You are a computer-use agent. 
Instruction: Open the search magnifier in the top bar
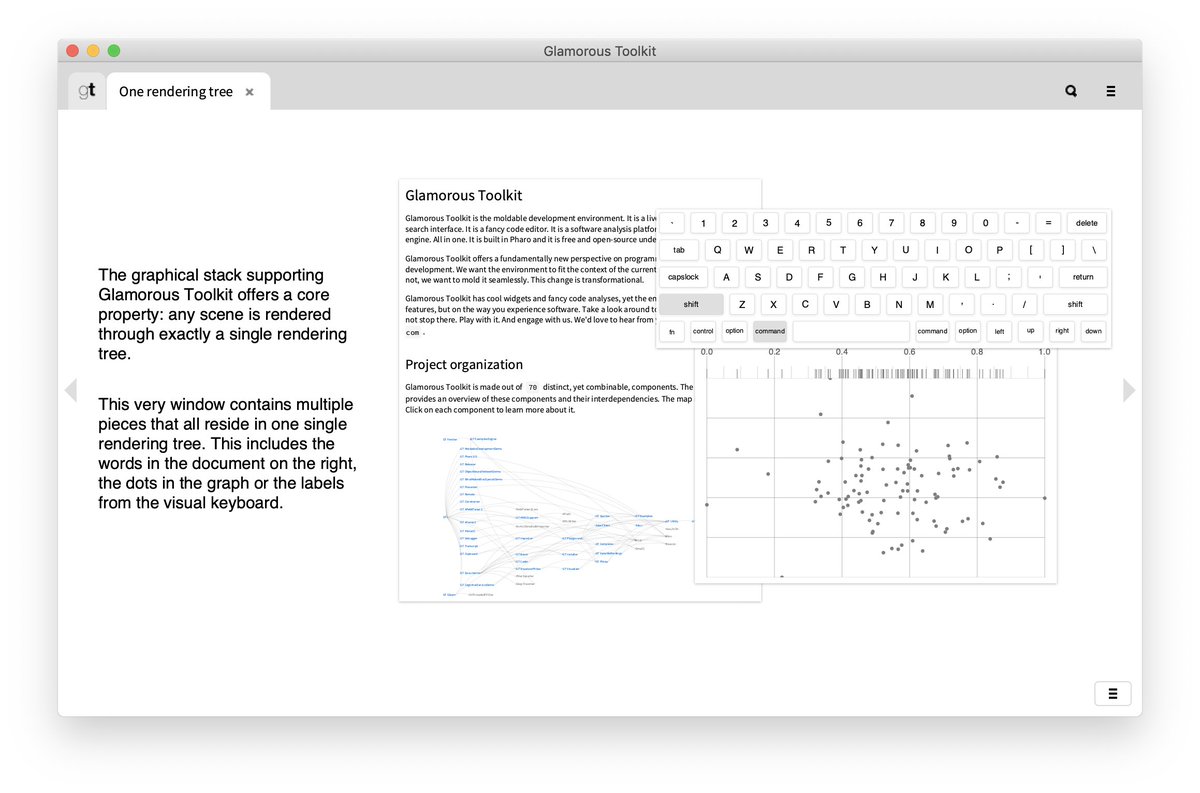(x=1071, y=91)
